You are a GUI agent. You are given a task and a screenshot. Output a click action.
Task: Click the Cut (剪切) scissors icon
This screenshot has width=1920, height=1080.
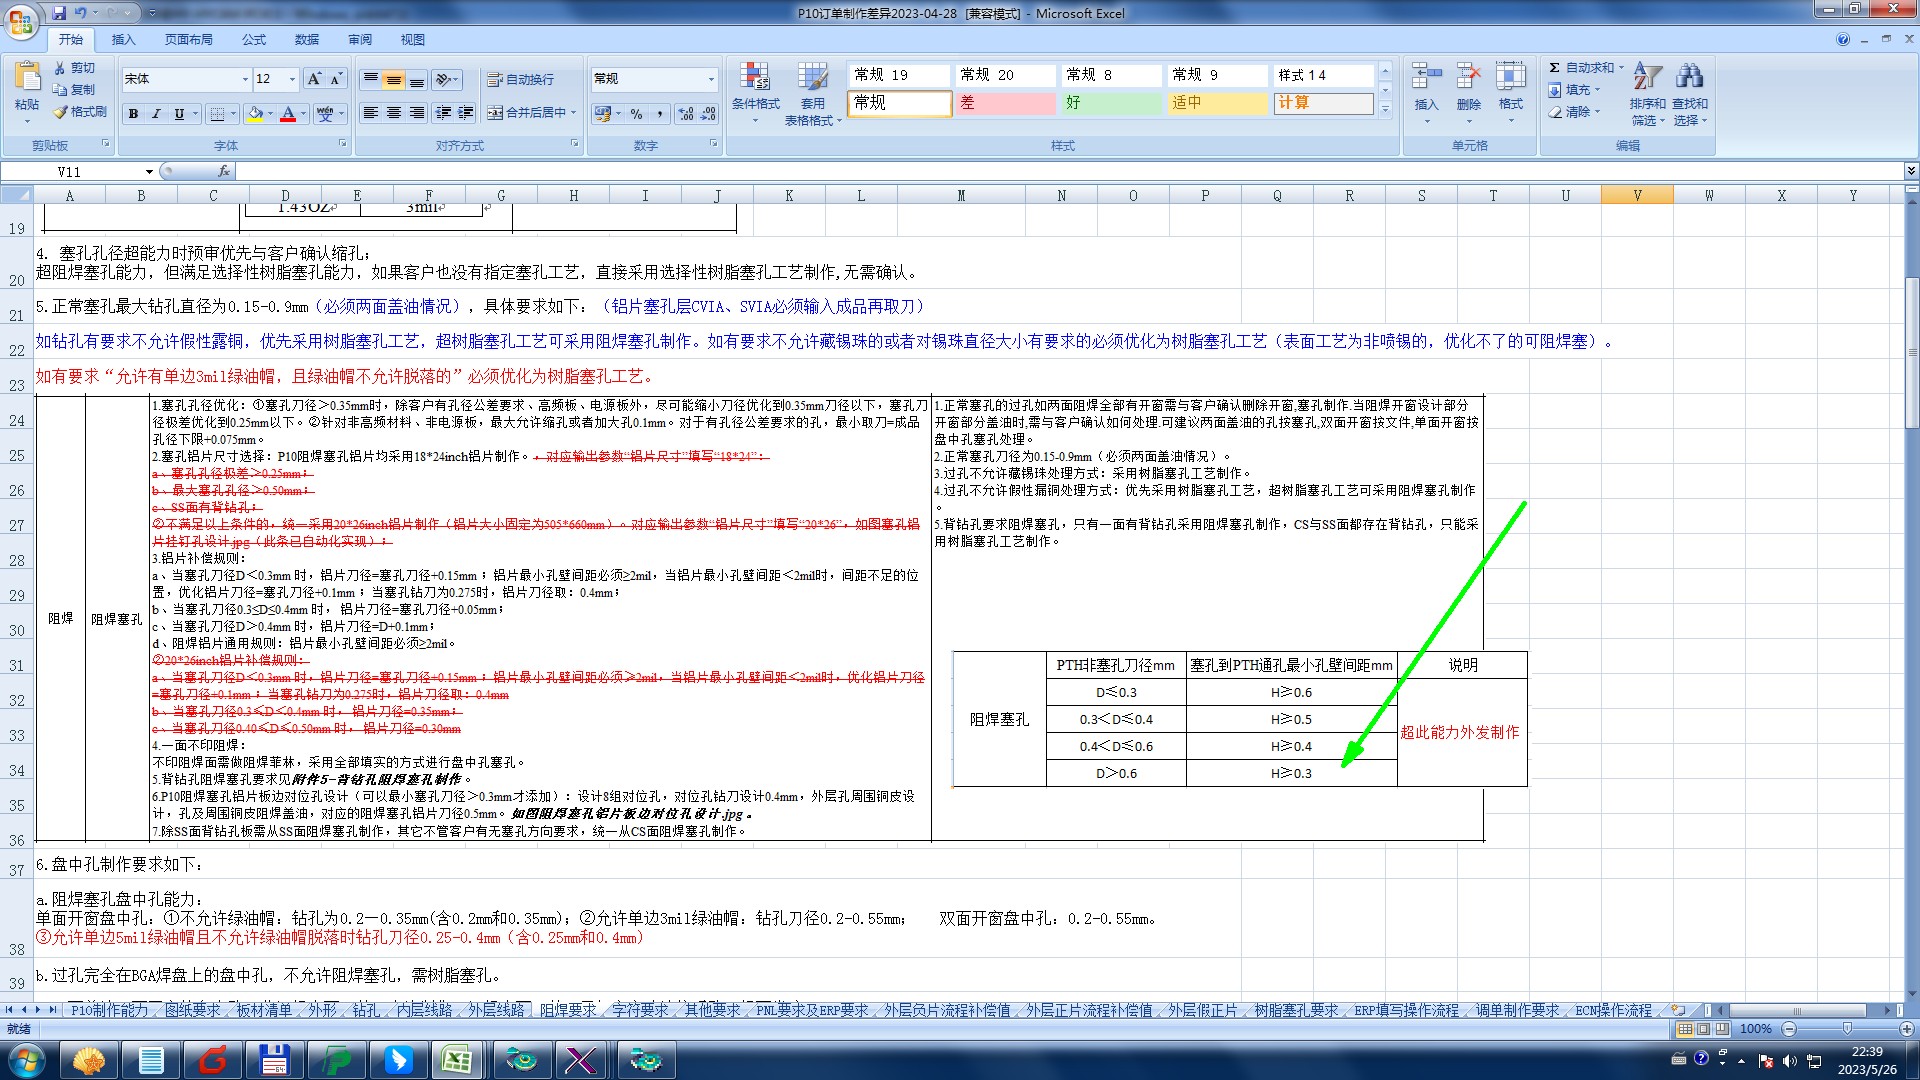(61, 68)
